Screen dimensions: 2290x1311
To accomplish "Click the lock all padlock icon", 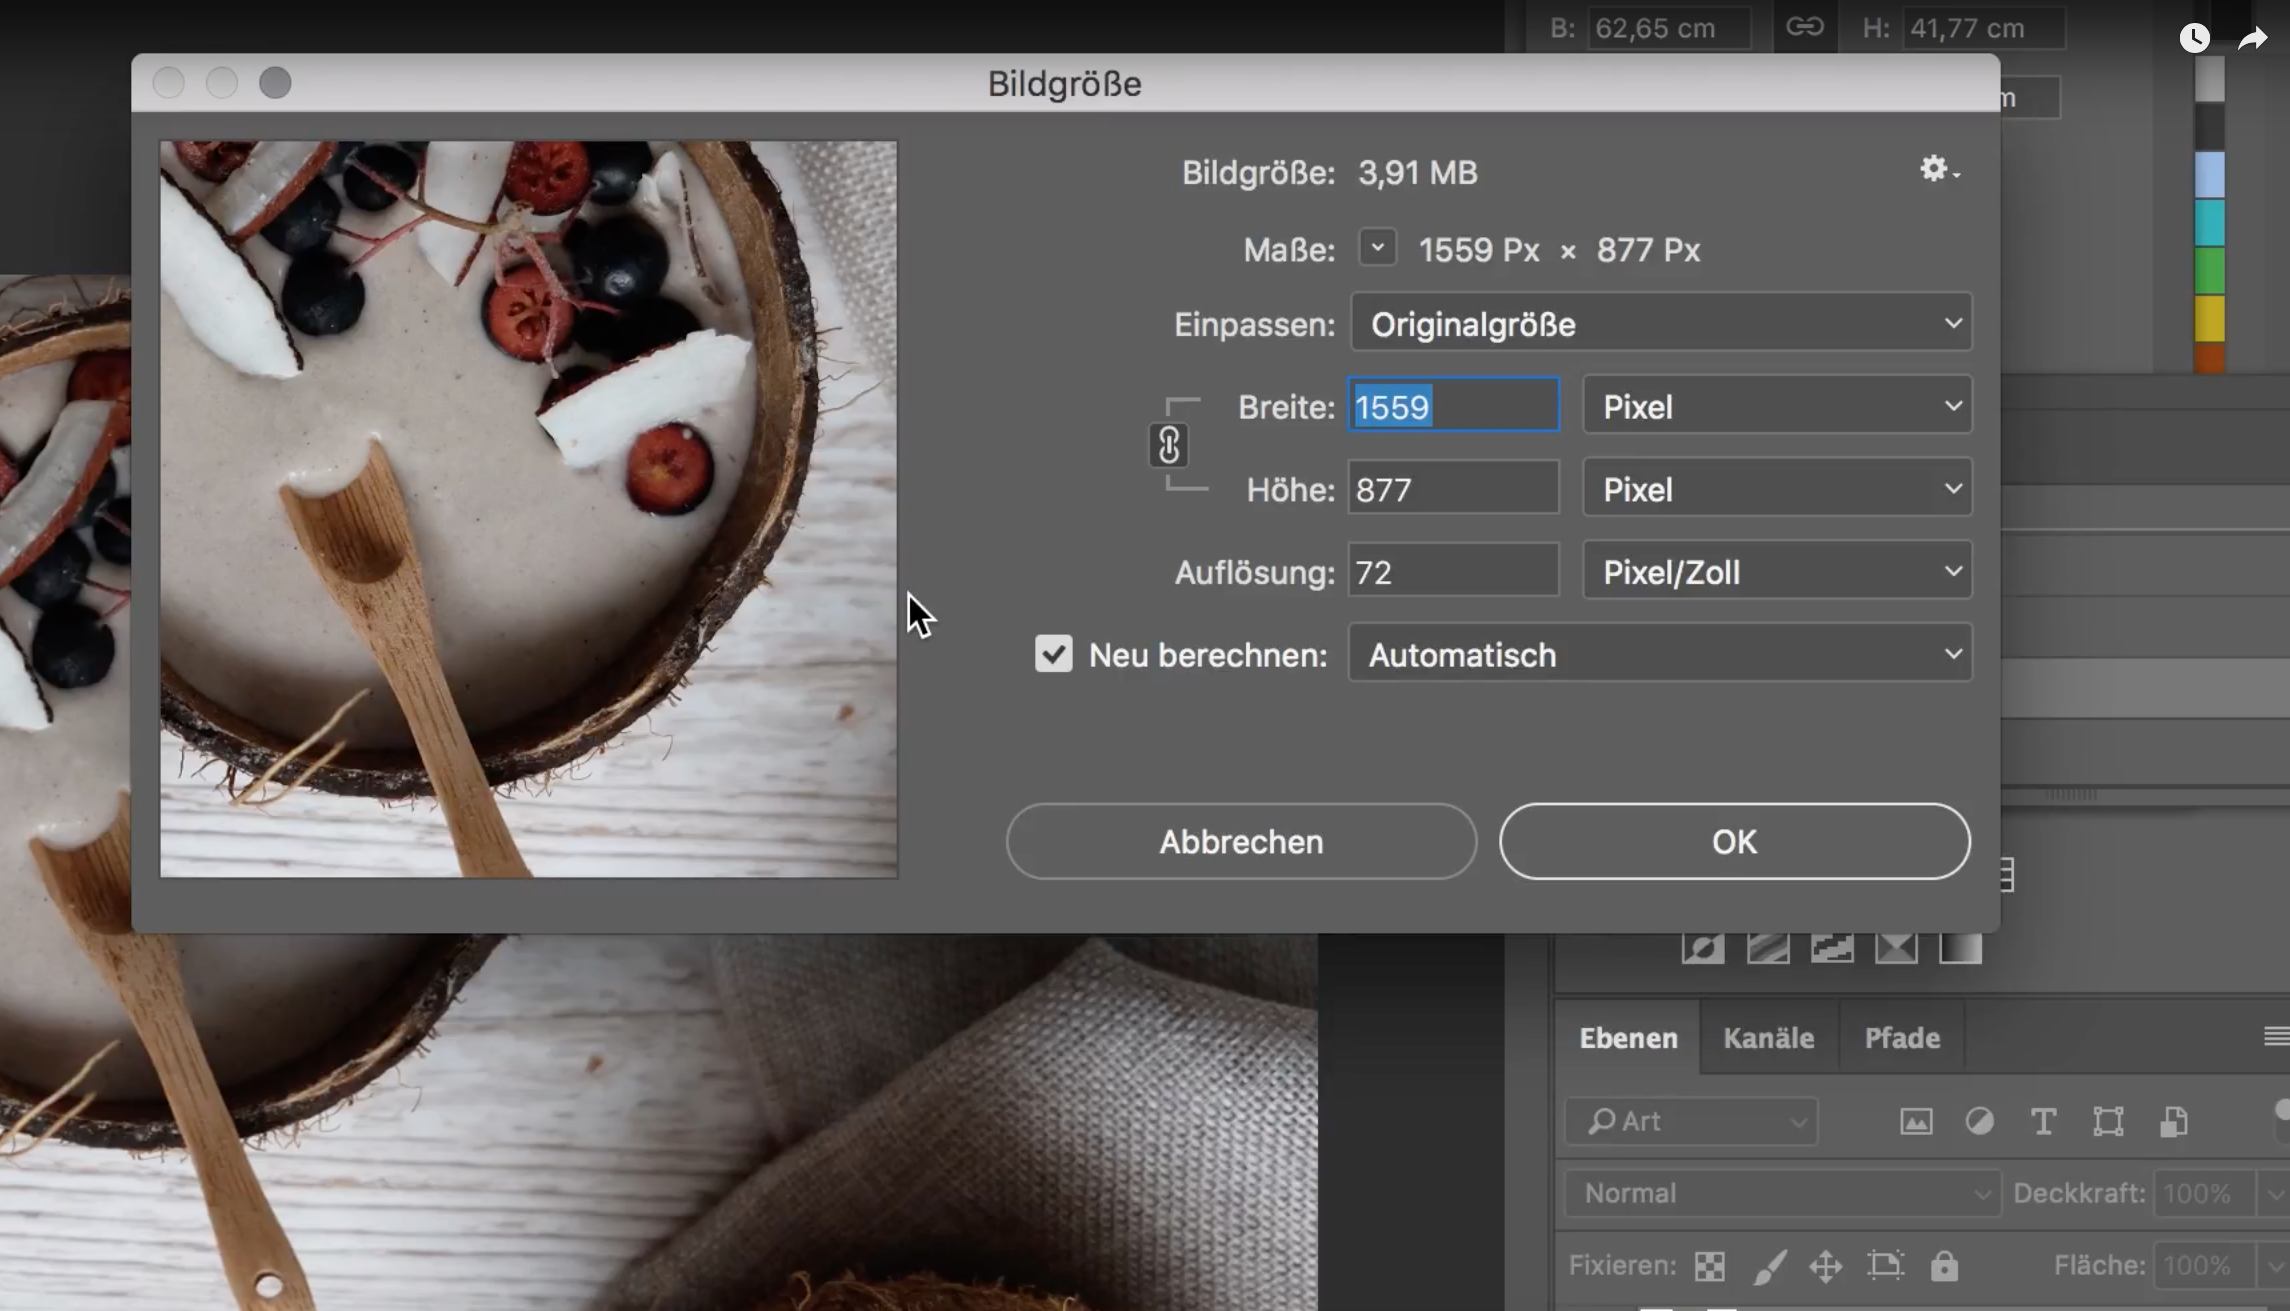I will click(x=1944, y=1266).
